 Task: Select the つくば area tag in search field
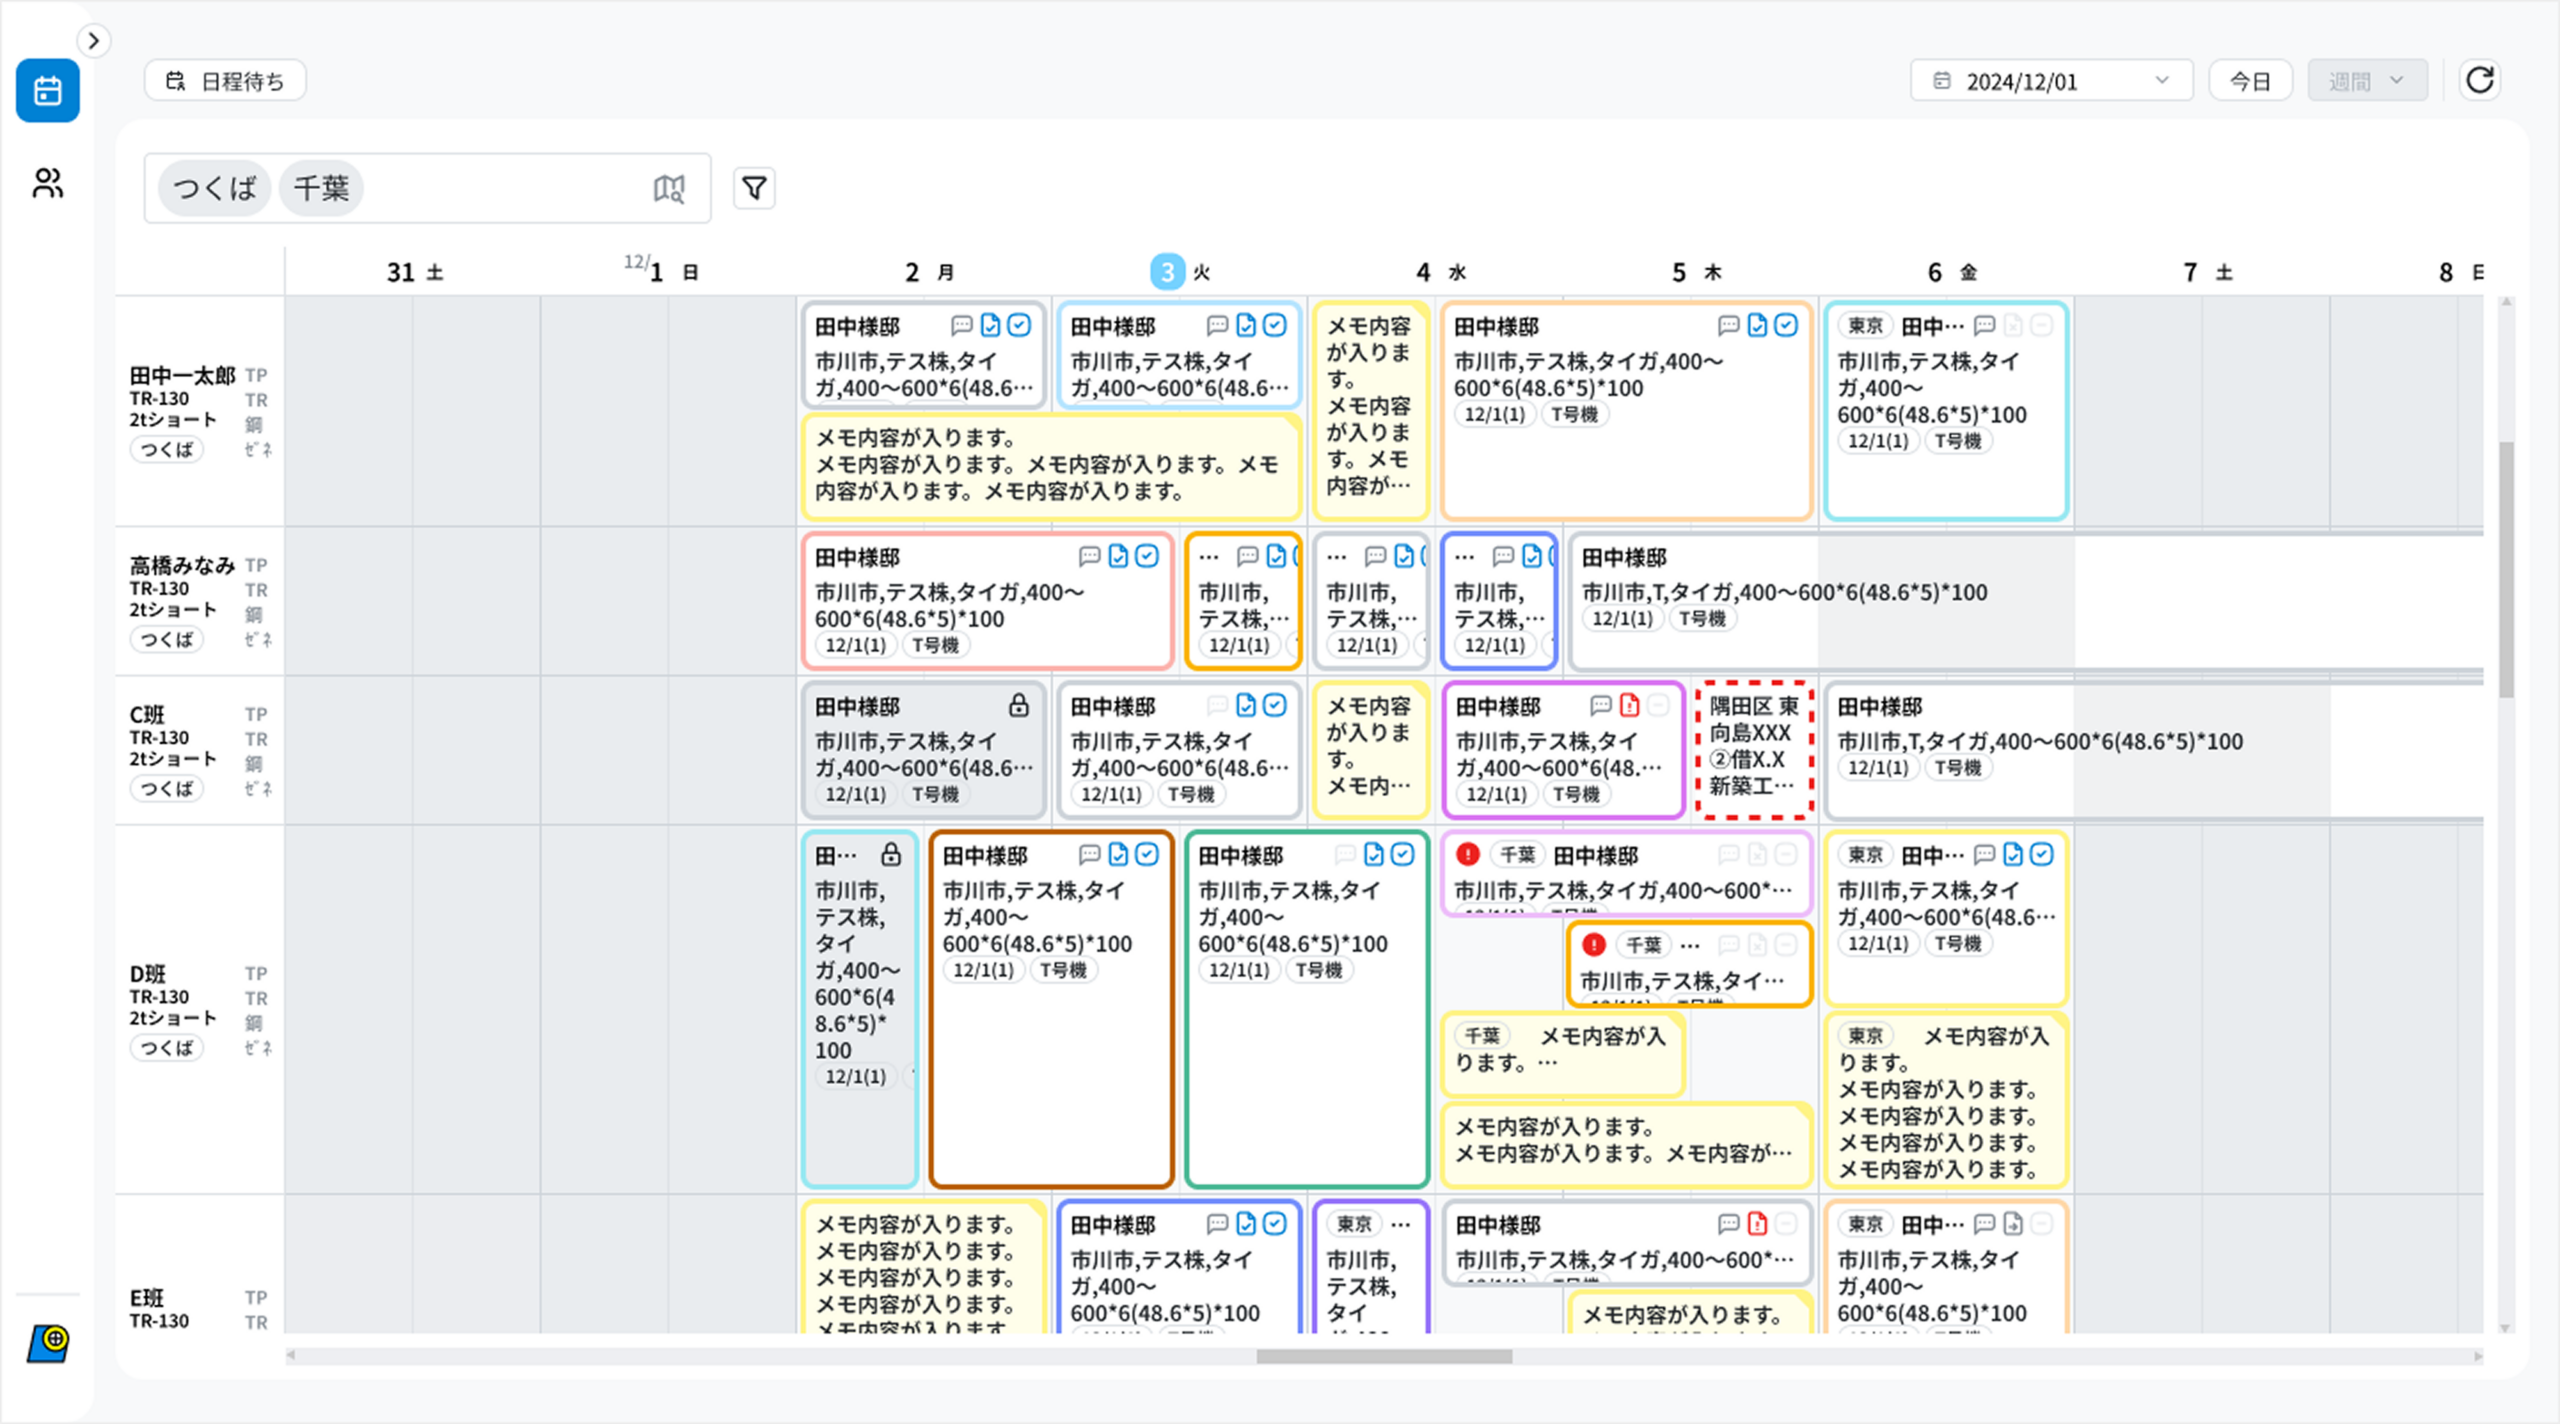214,188
